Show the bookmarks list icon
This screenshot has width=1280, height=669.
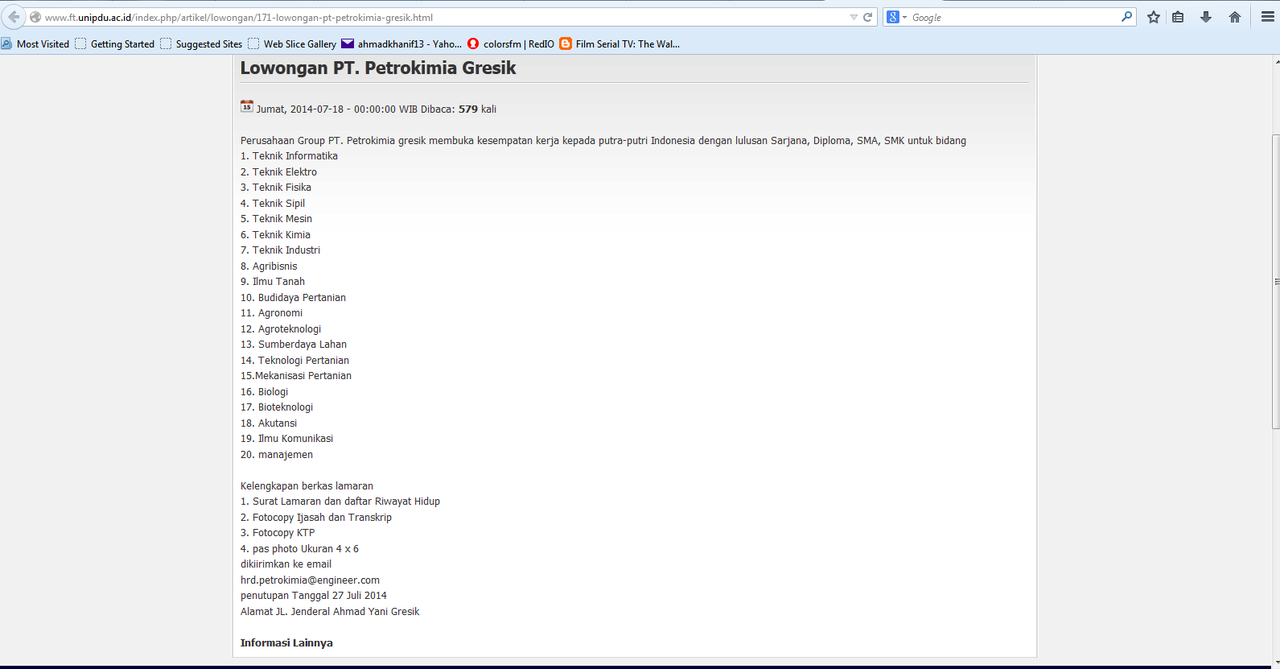(x=1178, y=17)
